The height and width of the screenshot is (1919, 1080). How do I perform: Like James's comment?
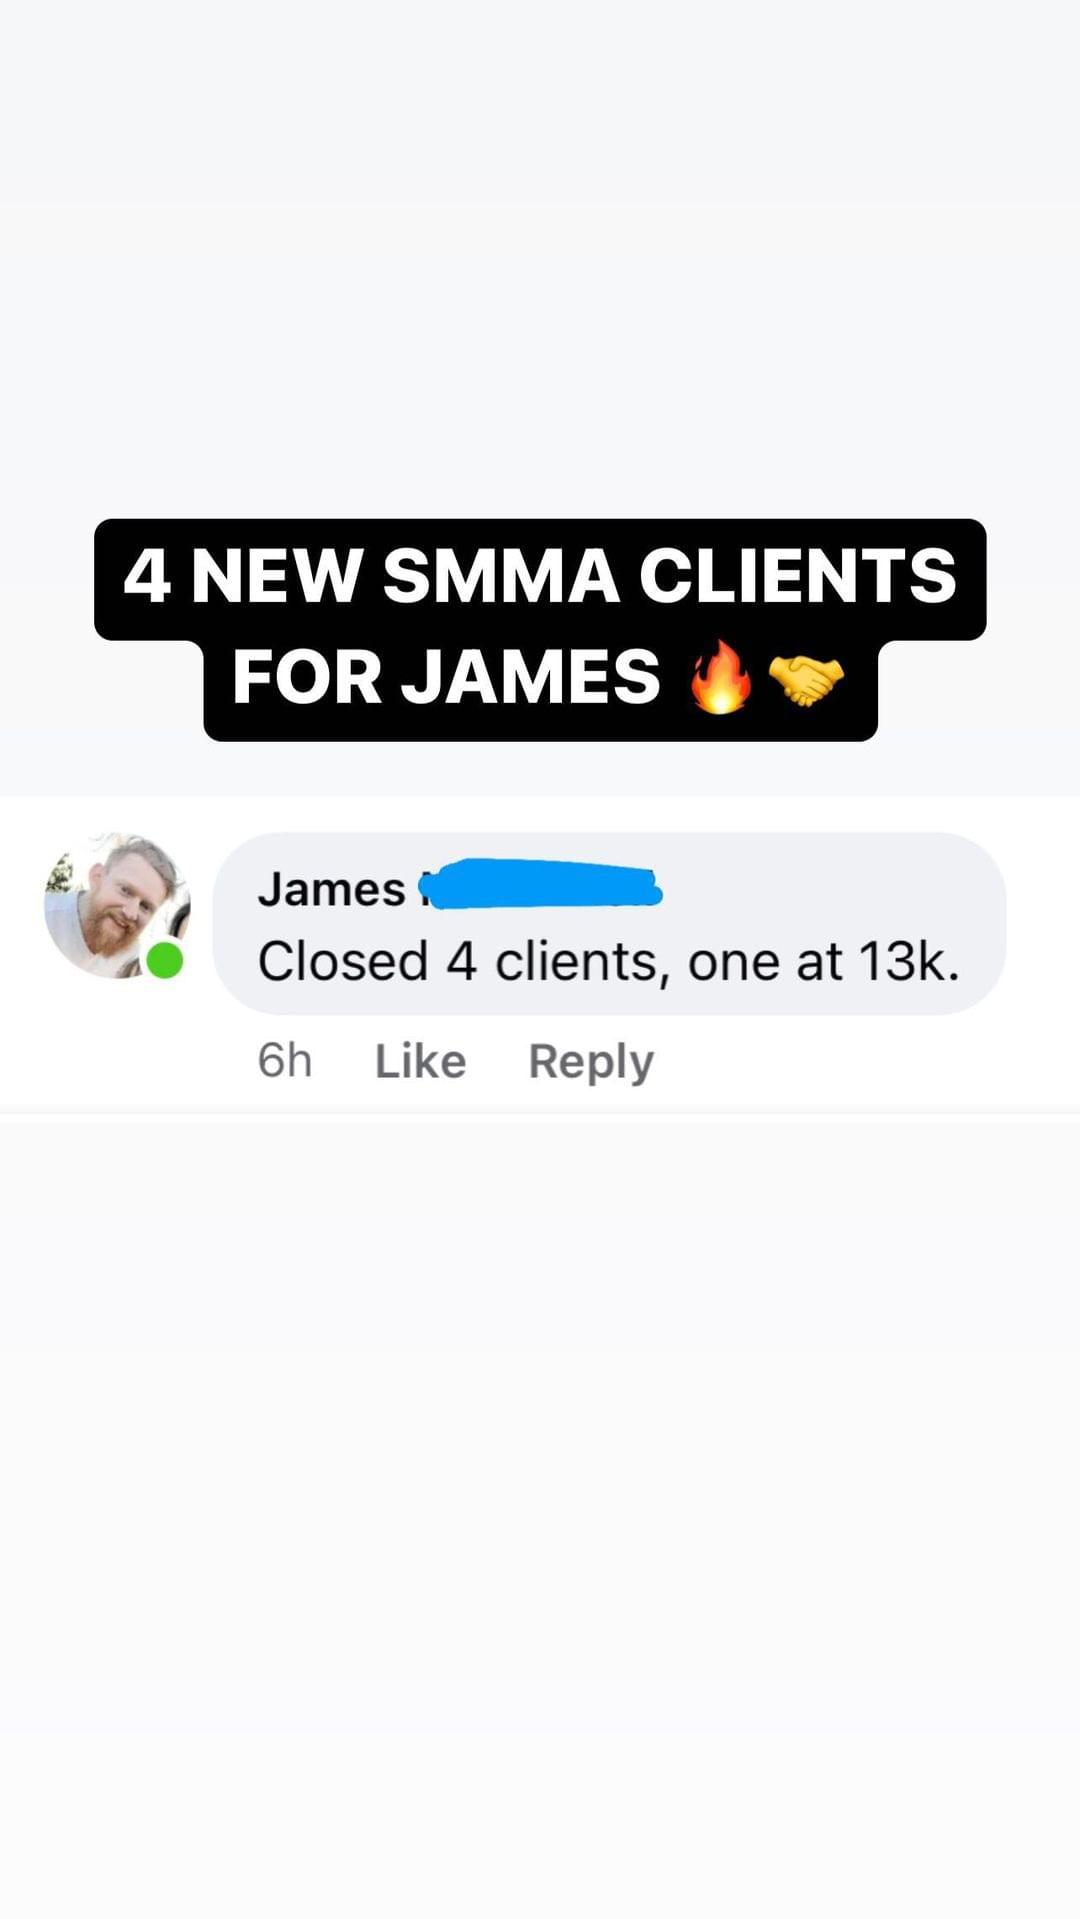(x=420, y=1061)
